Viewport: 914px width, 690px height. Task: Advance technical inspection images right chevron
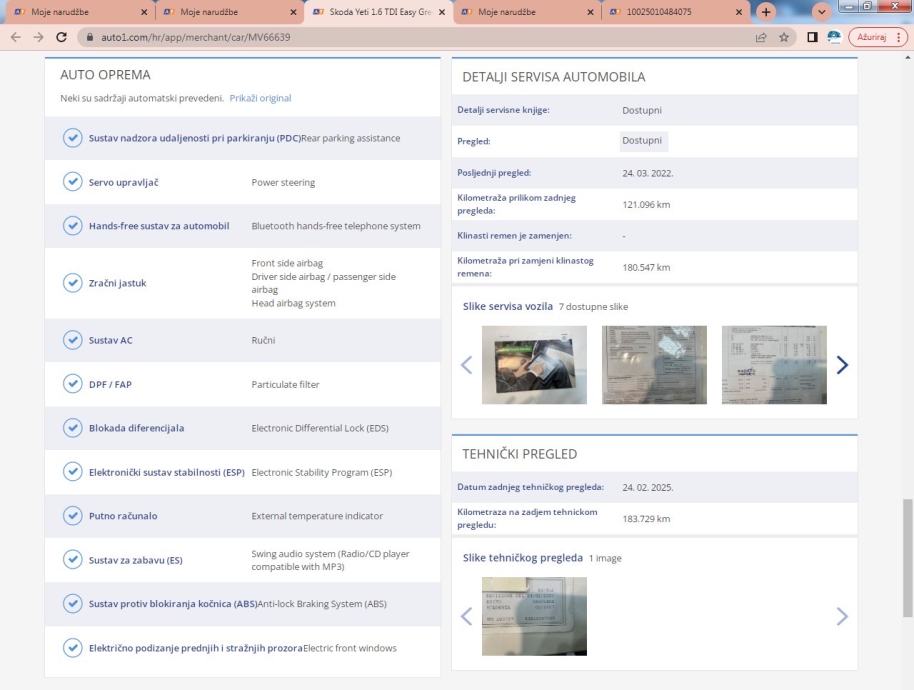842,616
